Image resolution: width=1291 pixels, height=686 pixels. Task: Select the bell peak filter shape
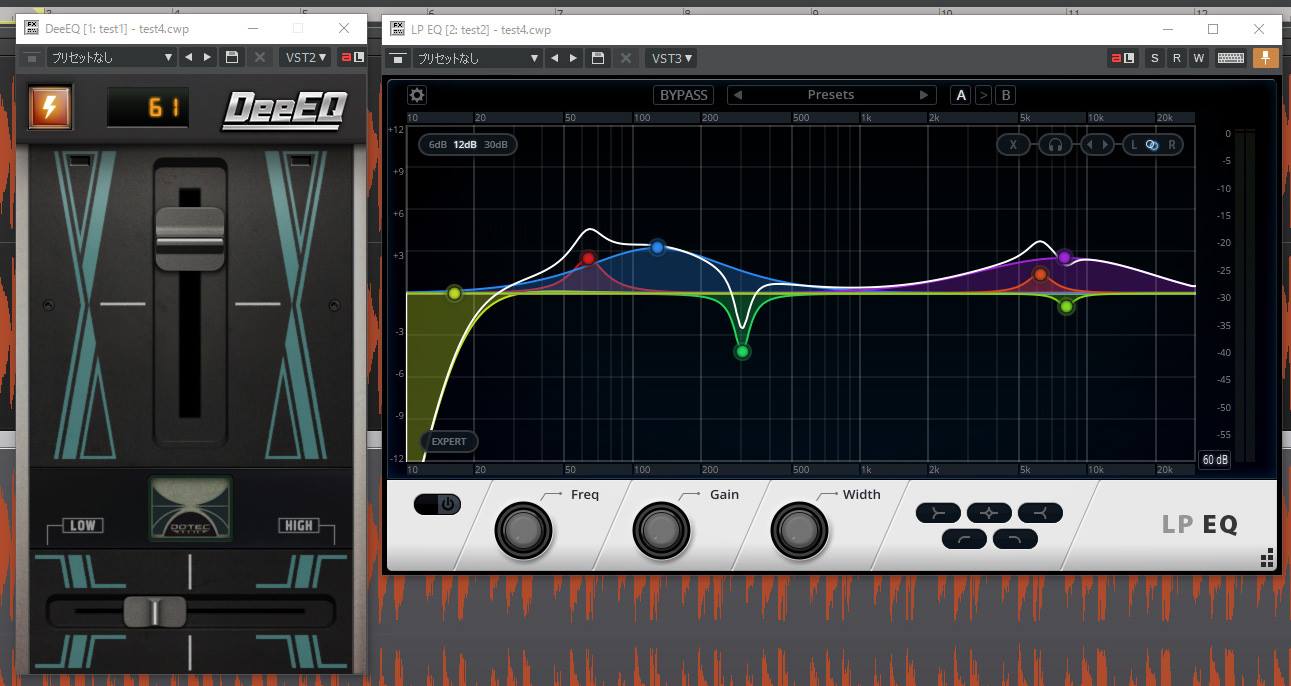989,513
